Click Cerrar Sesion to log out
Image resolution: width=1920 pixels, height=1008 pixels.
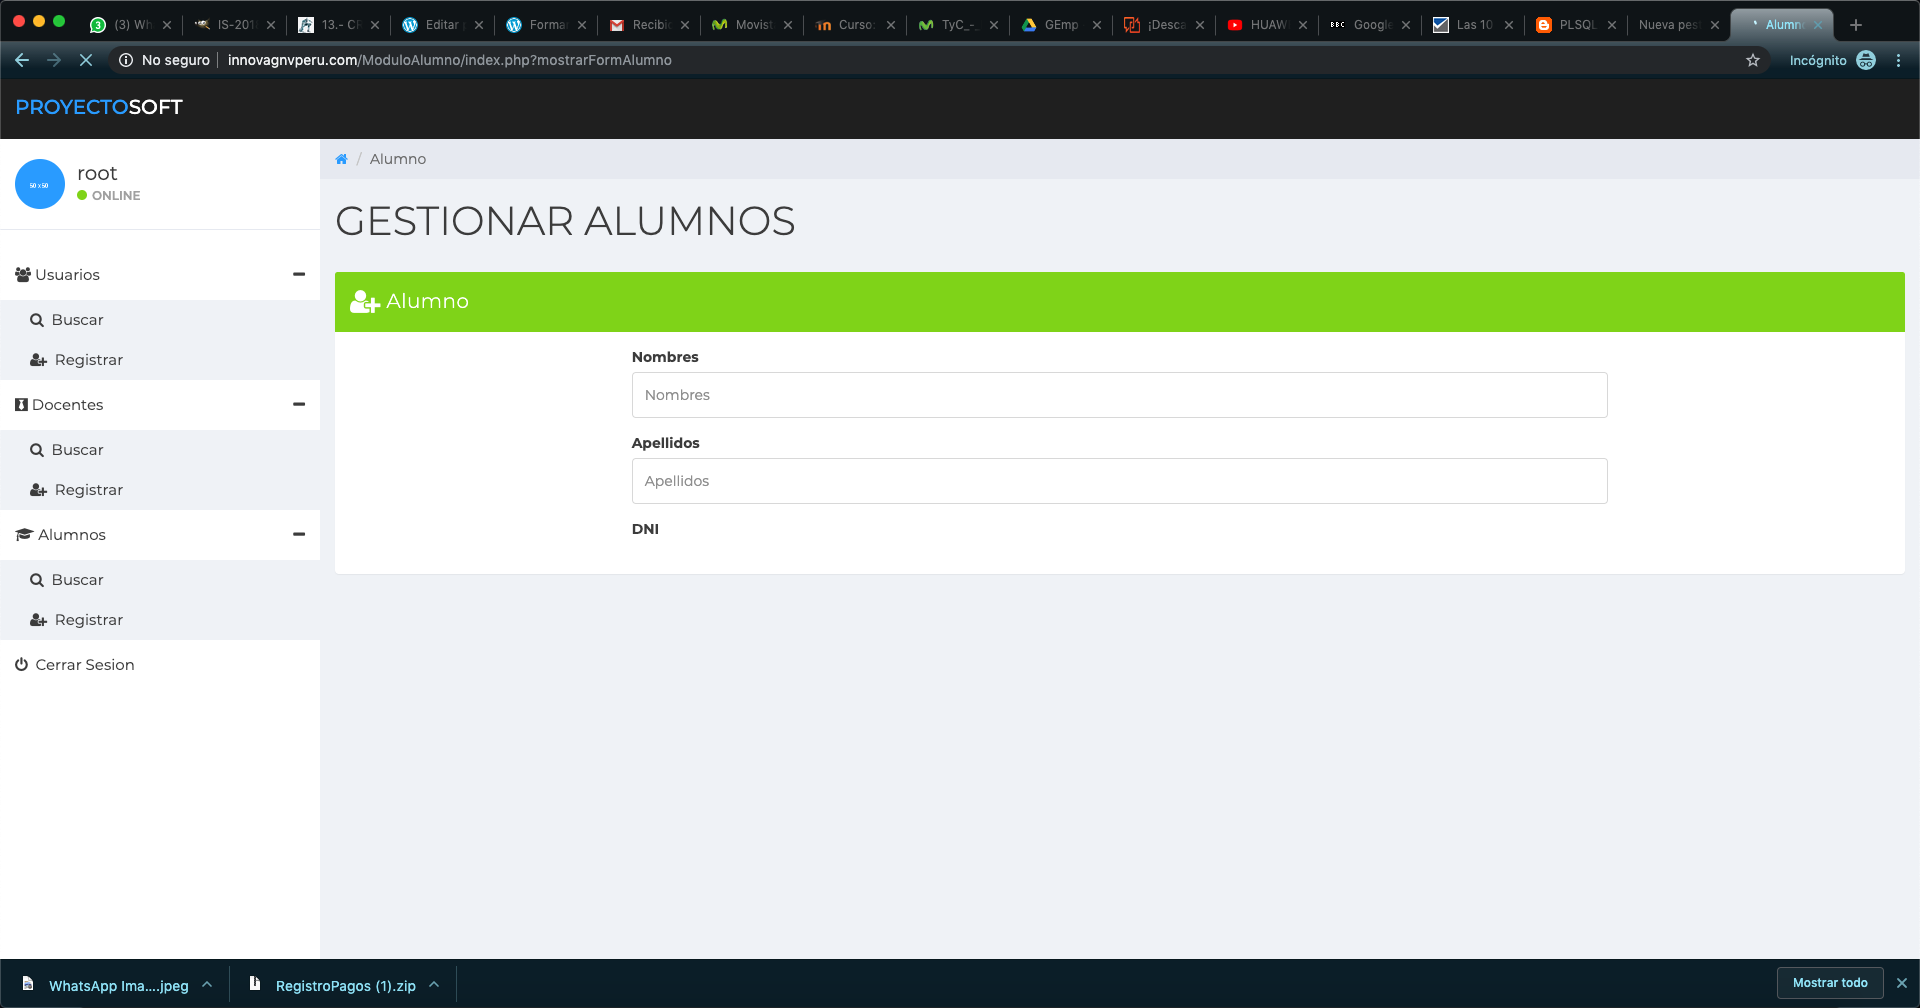(x=84, y=665)
